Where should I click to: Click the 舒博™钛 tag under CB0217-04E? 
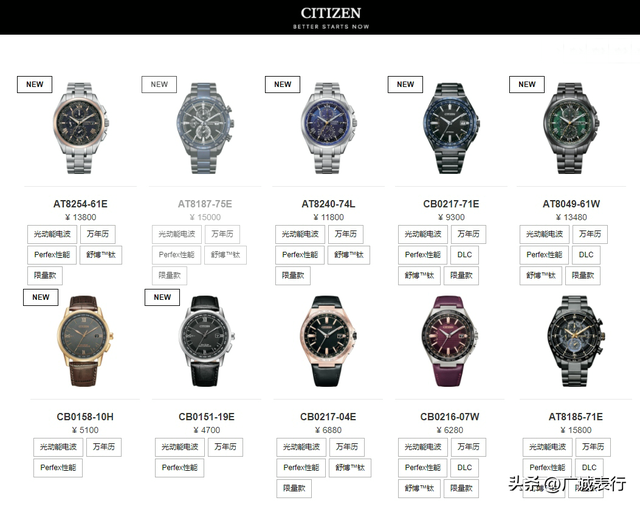[350, 468]
